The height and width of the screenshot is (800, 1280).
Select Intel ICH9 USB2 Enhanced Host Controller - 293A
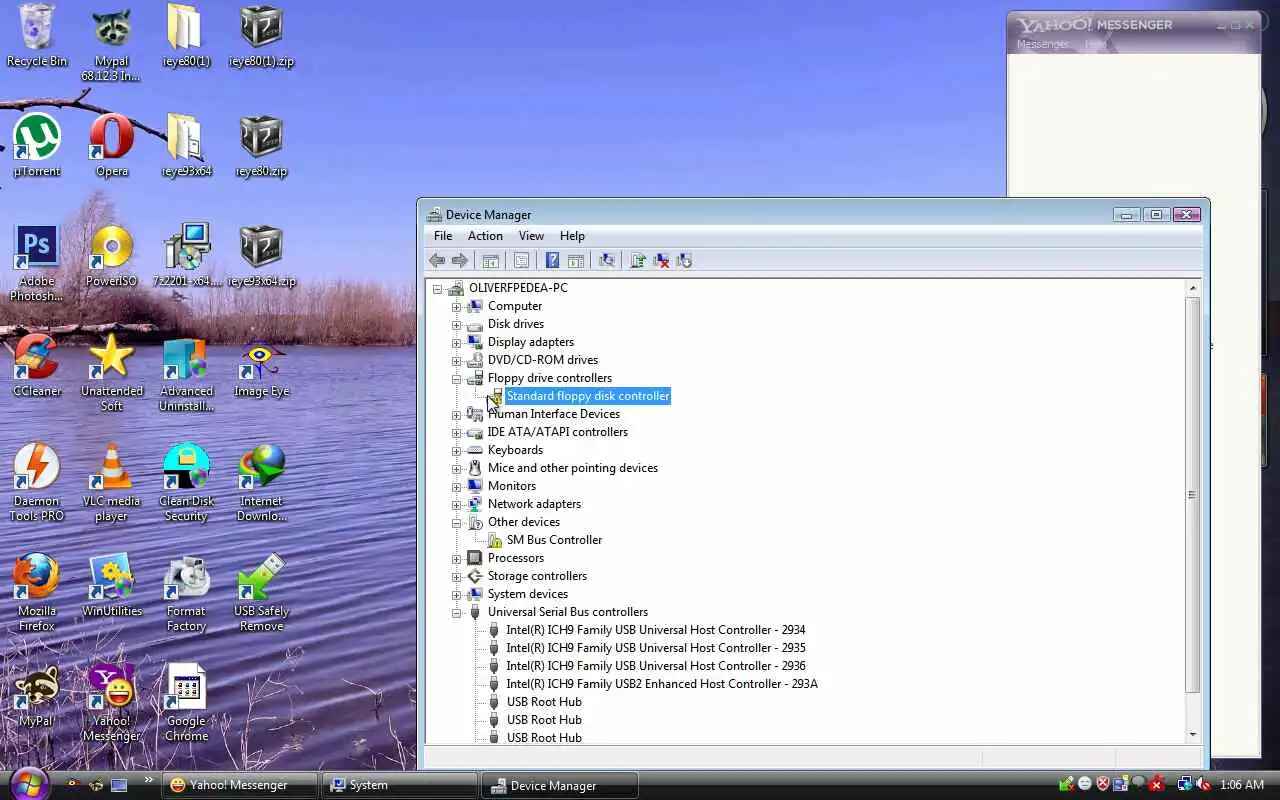pyautogui.click(x=662, y=684)
